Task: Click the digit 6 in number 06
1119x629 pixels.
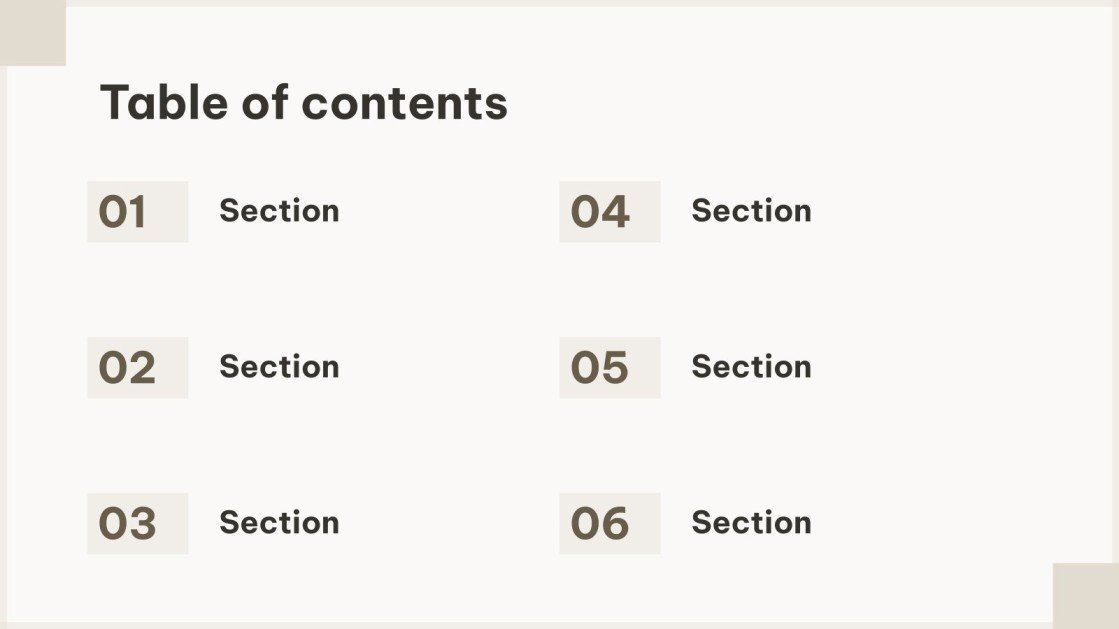Action: coord(615,524)
